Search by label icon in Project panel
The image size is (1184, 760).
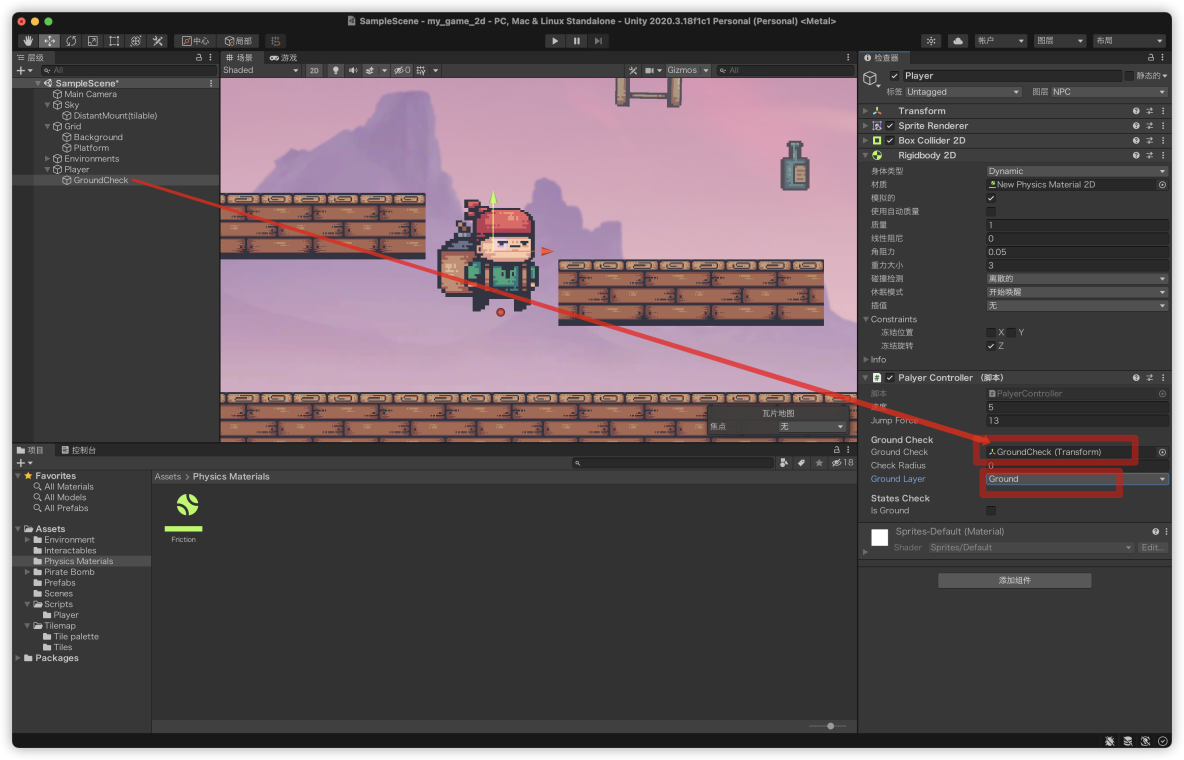[801, 463]
